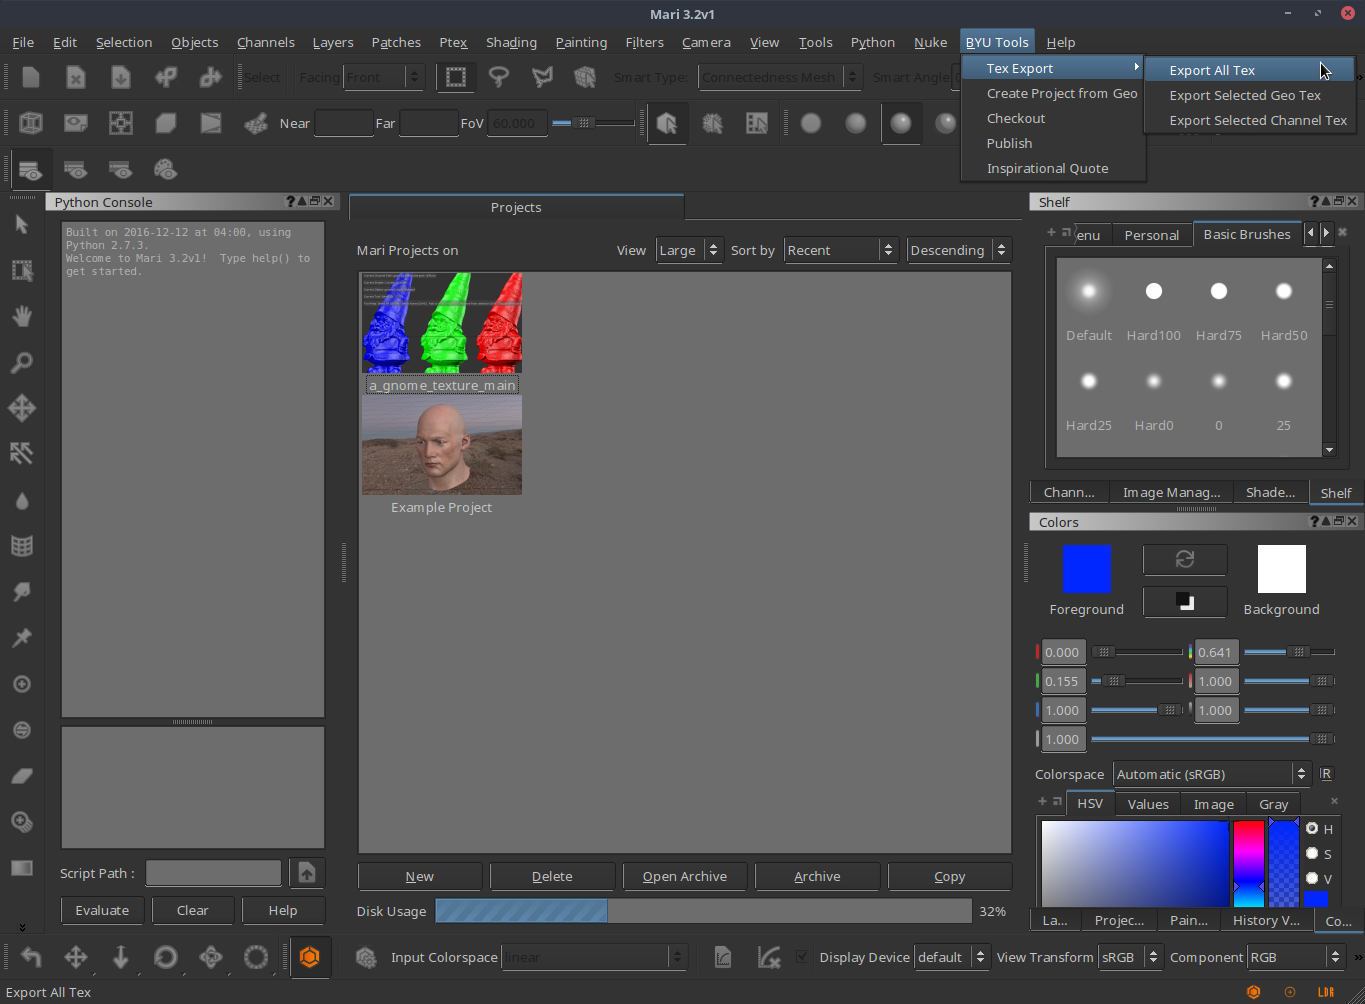Click the white Background color swatch
Viewport: 1365px width, 1004px height.
click(1281, 569)
